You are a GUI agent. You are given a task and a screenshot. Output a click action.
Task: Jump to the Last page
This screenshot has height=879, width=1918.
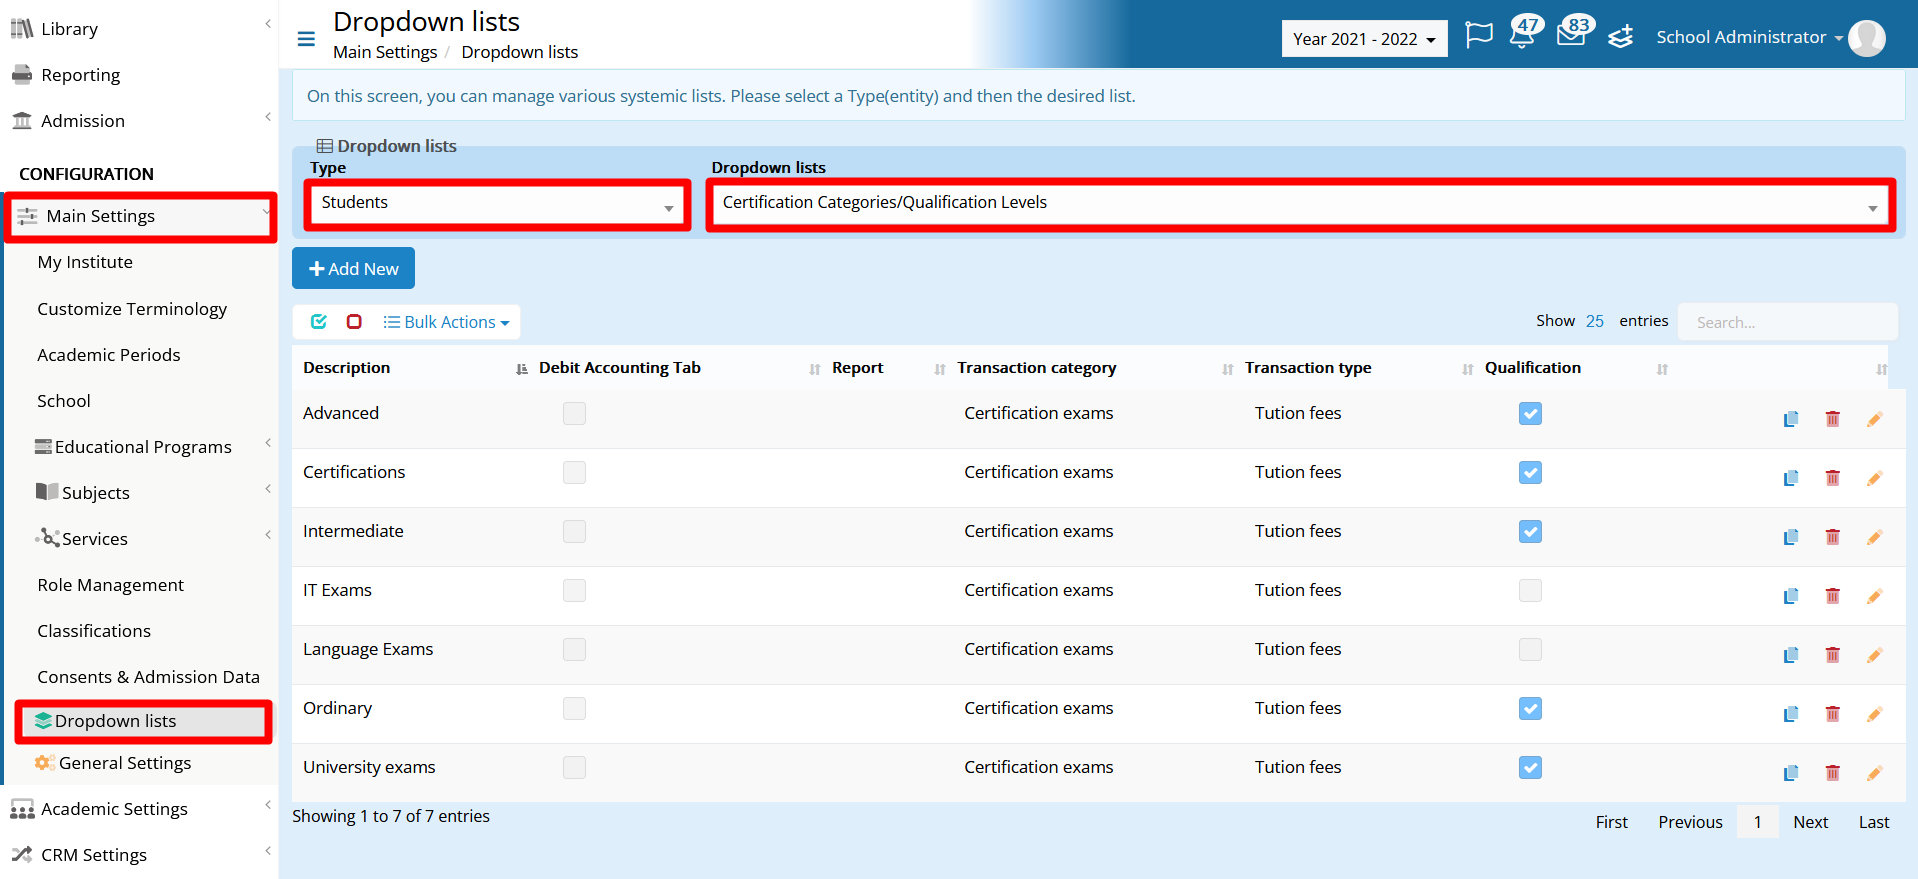click(x=1874, y=822)
